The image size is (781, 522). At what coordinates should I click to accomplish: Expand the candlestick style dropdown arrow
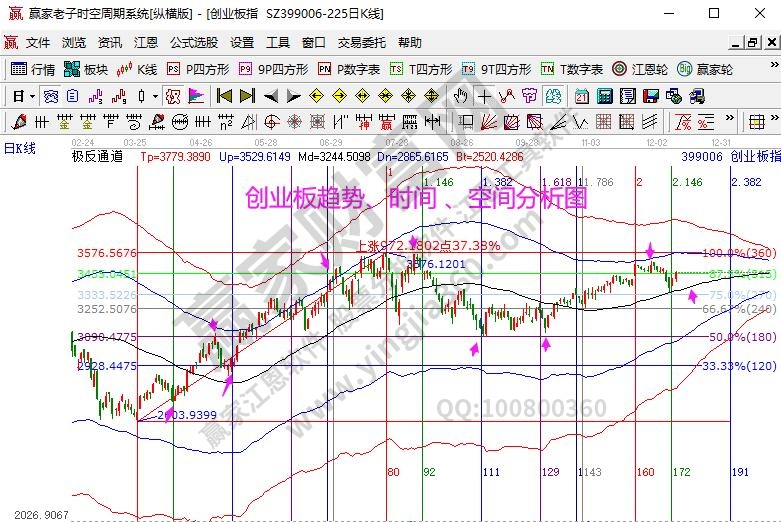click(x=154, y=96)
